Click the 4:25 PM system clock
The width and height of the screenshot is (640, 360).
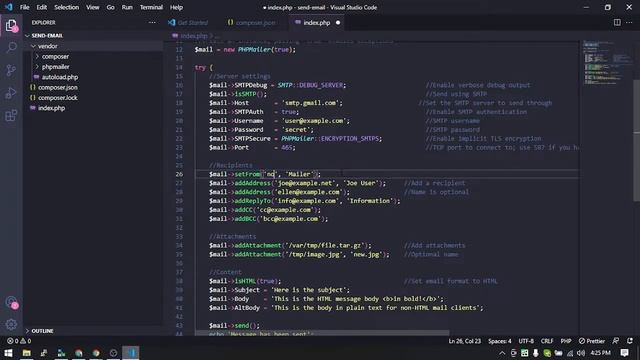point(600,353)
